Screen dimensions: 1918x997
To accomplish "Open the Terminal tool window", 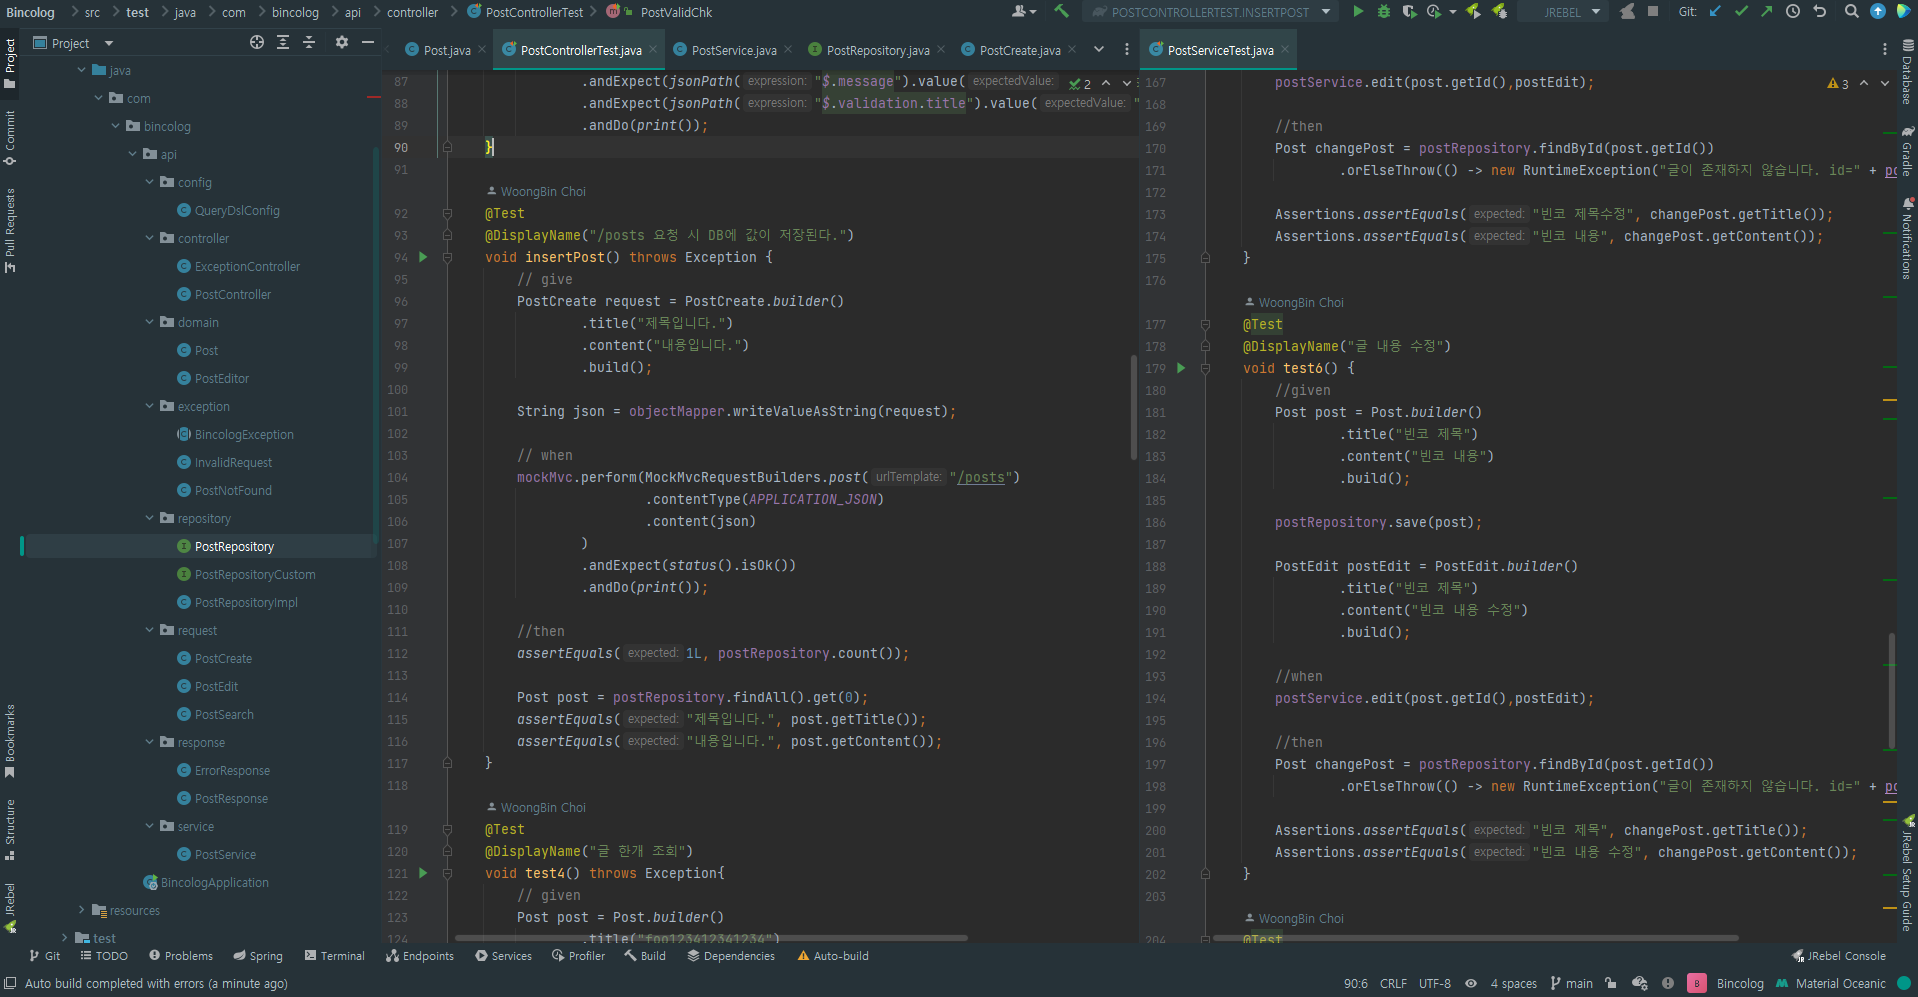I will click(x=335, y=956).
